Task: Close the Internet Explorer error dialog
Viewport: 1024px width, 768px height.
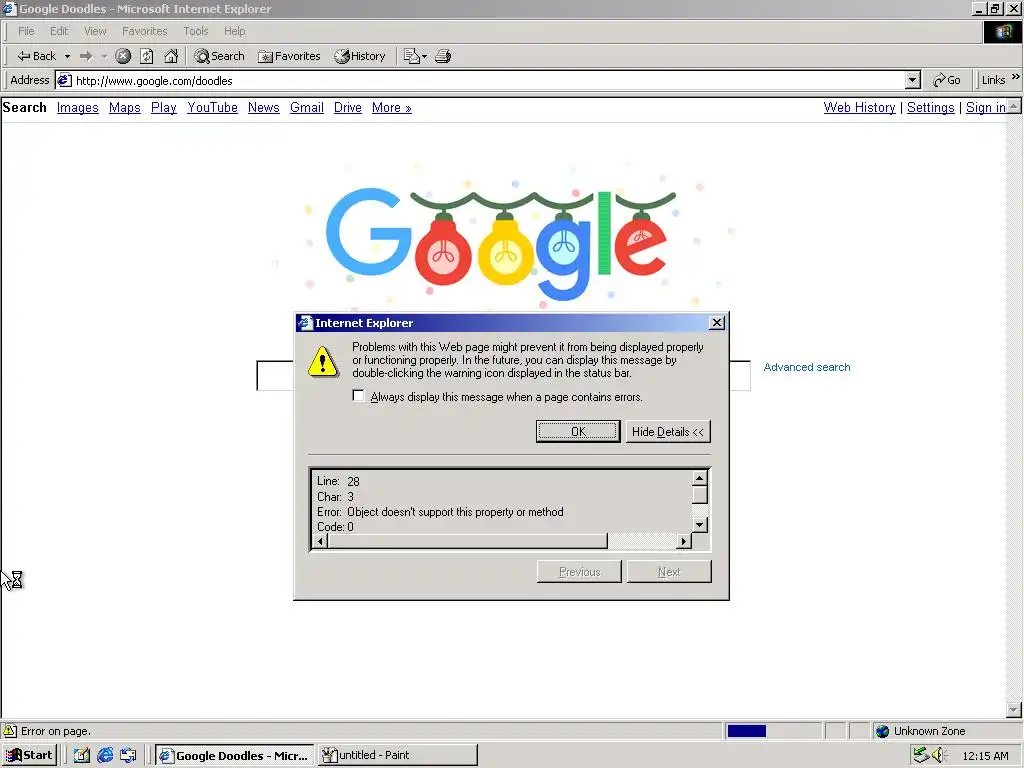Action: [716, 323]
